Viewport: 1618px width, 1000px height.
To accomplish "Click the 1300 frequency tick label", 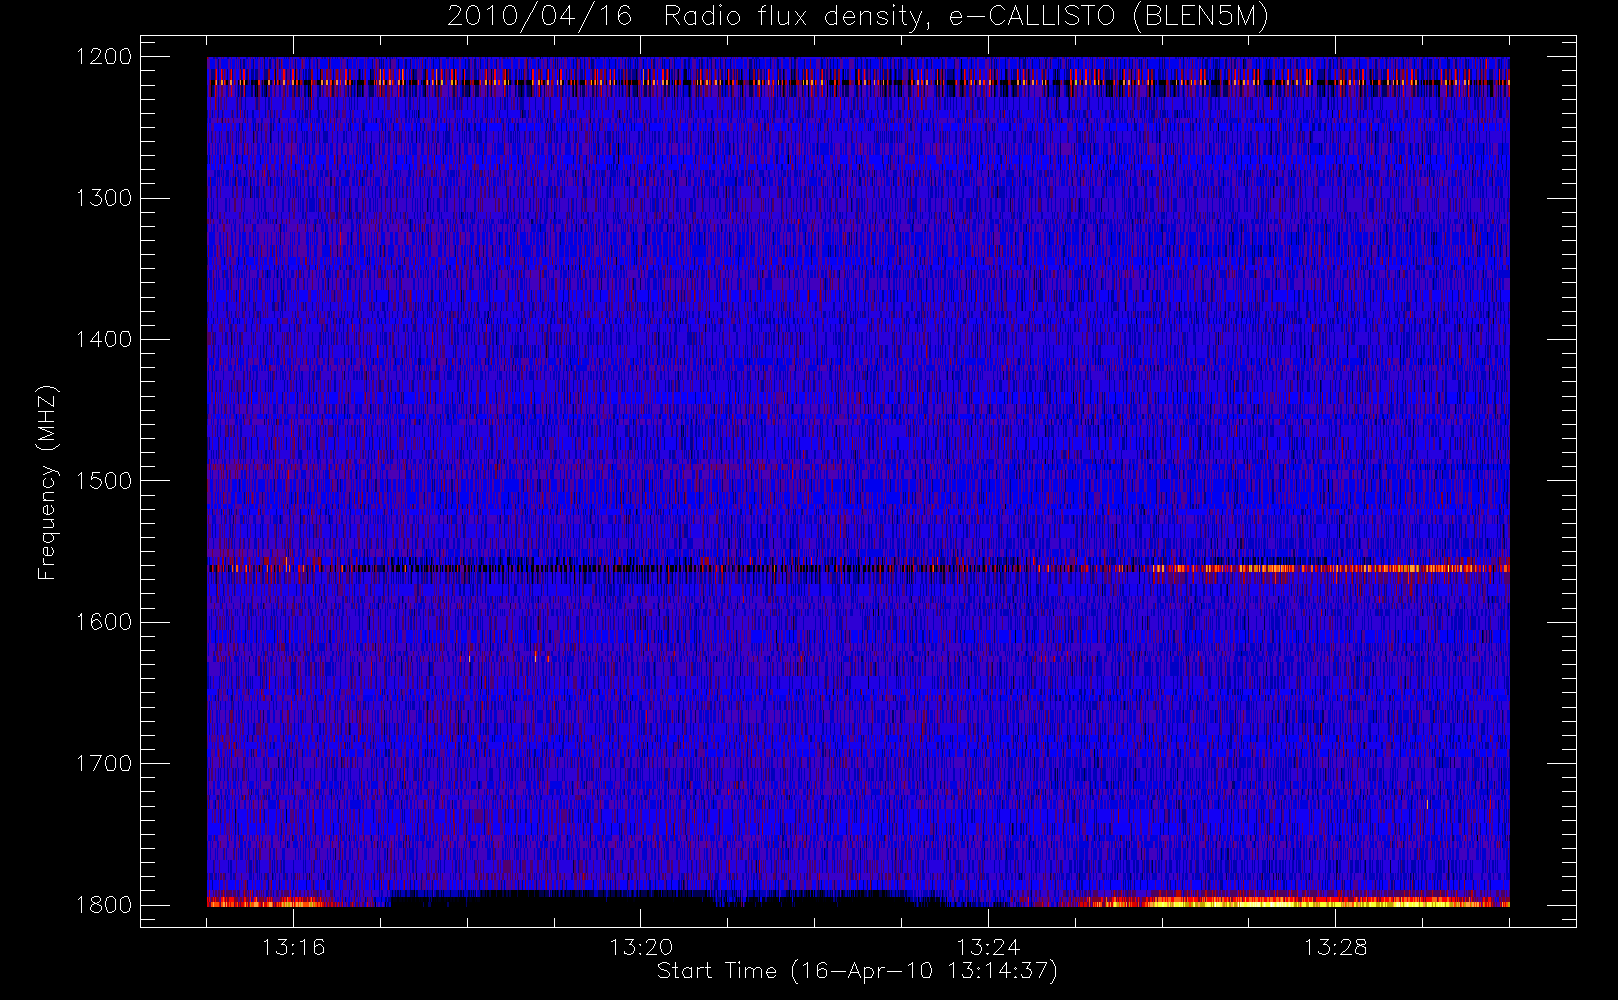I will point(104,198).
